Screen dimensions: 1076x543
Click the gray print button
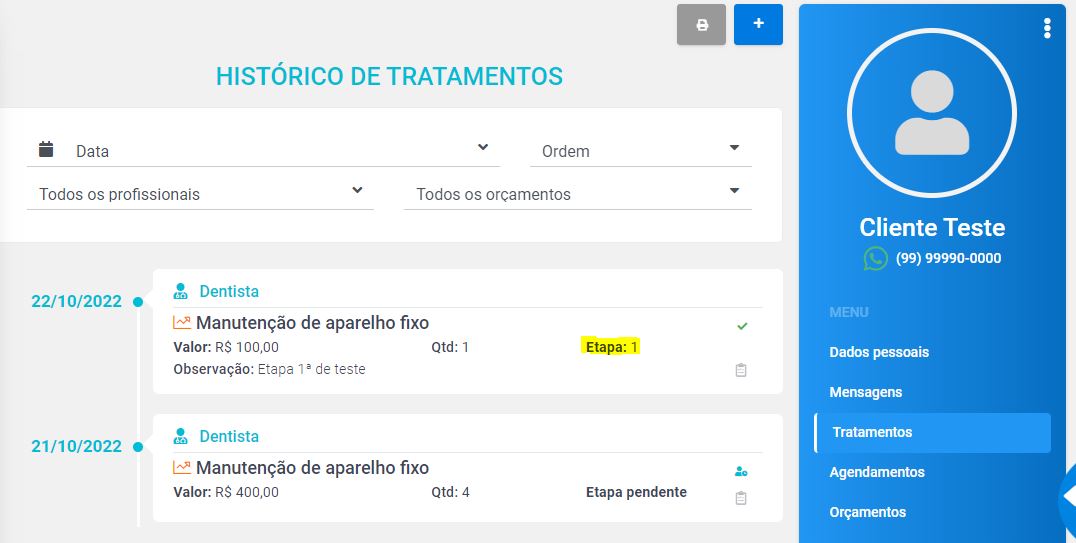click(x=701, y=25)
